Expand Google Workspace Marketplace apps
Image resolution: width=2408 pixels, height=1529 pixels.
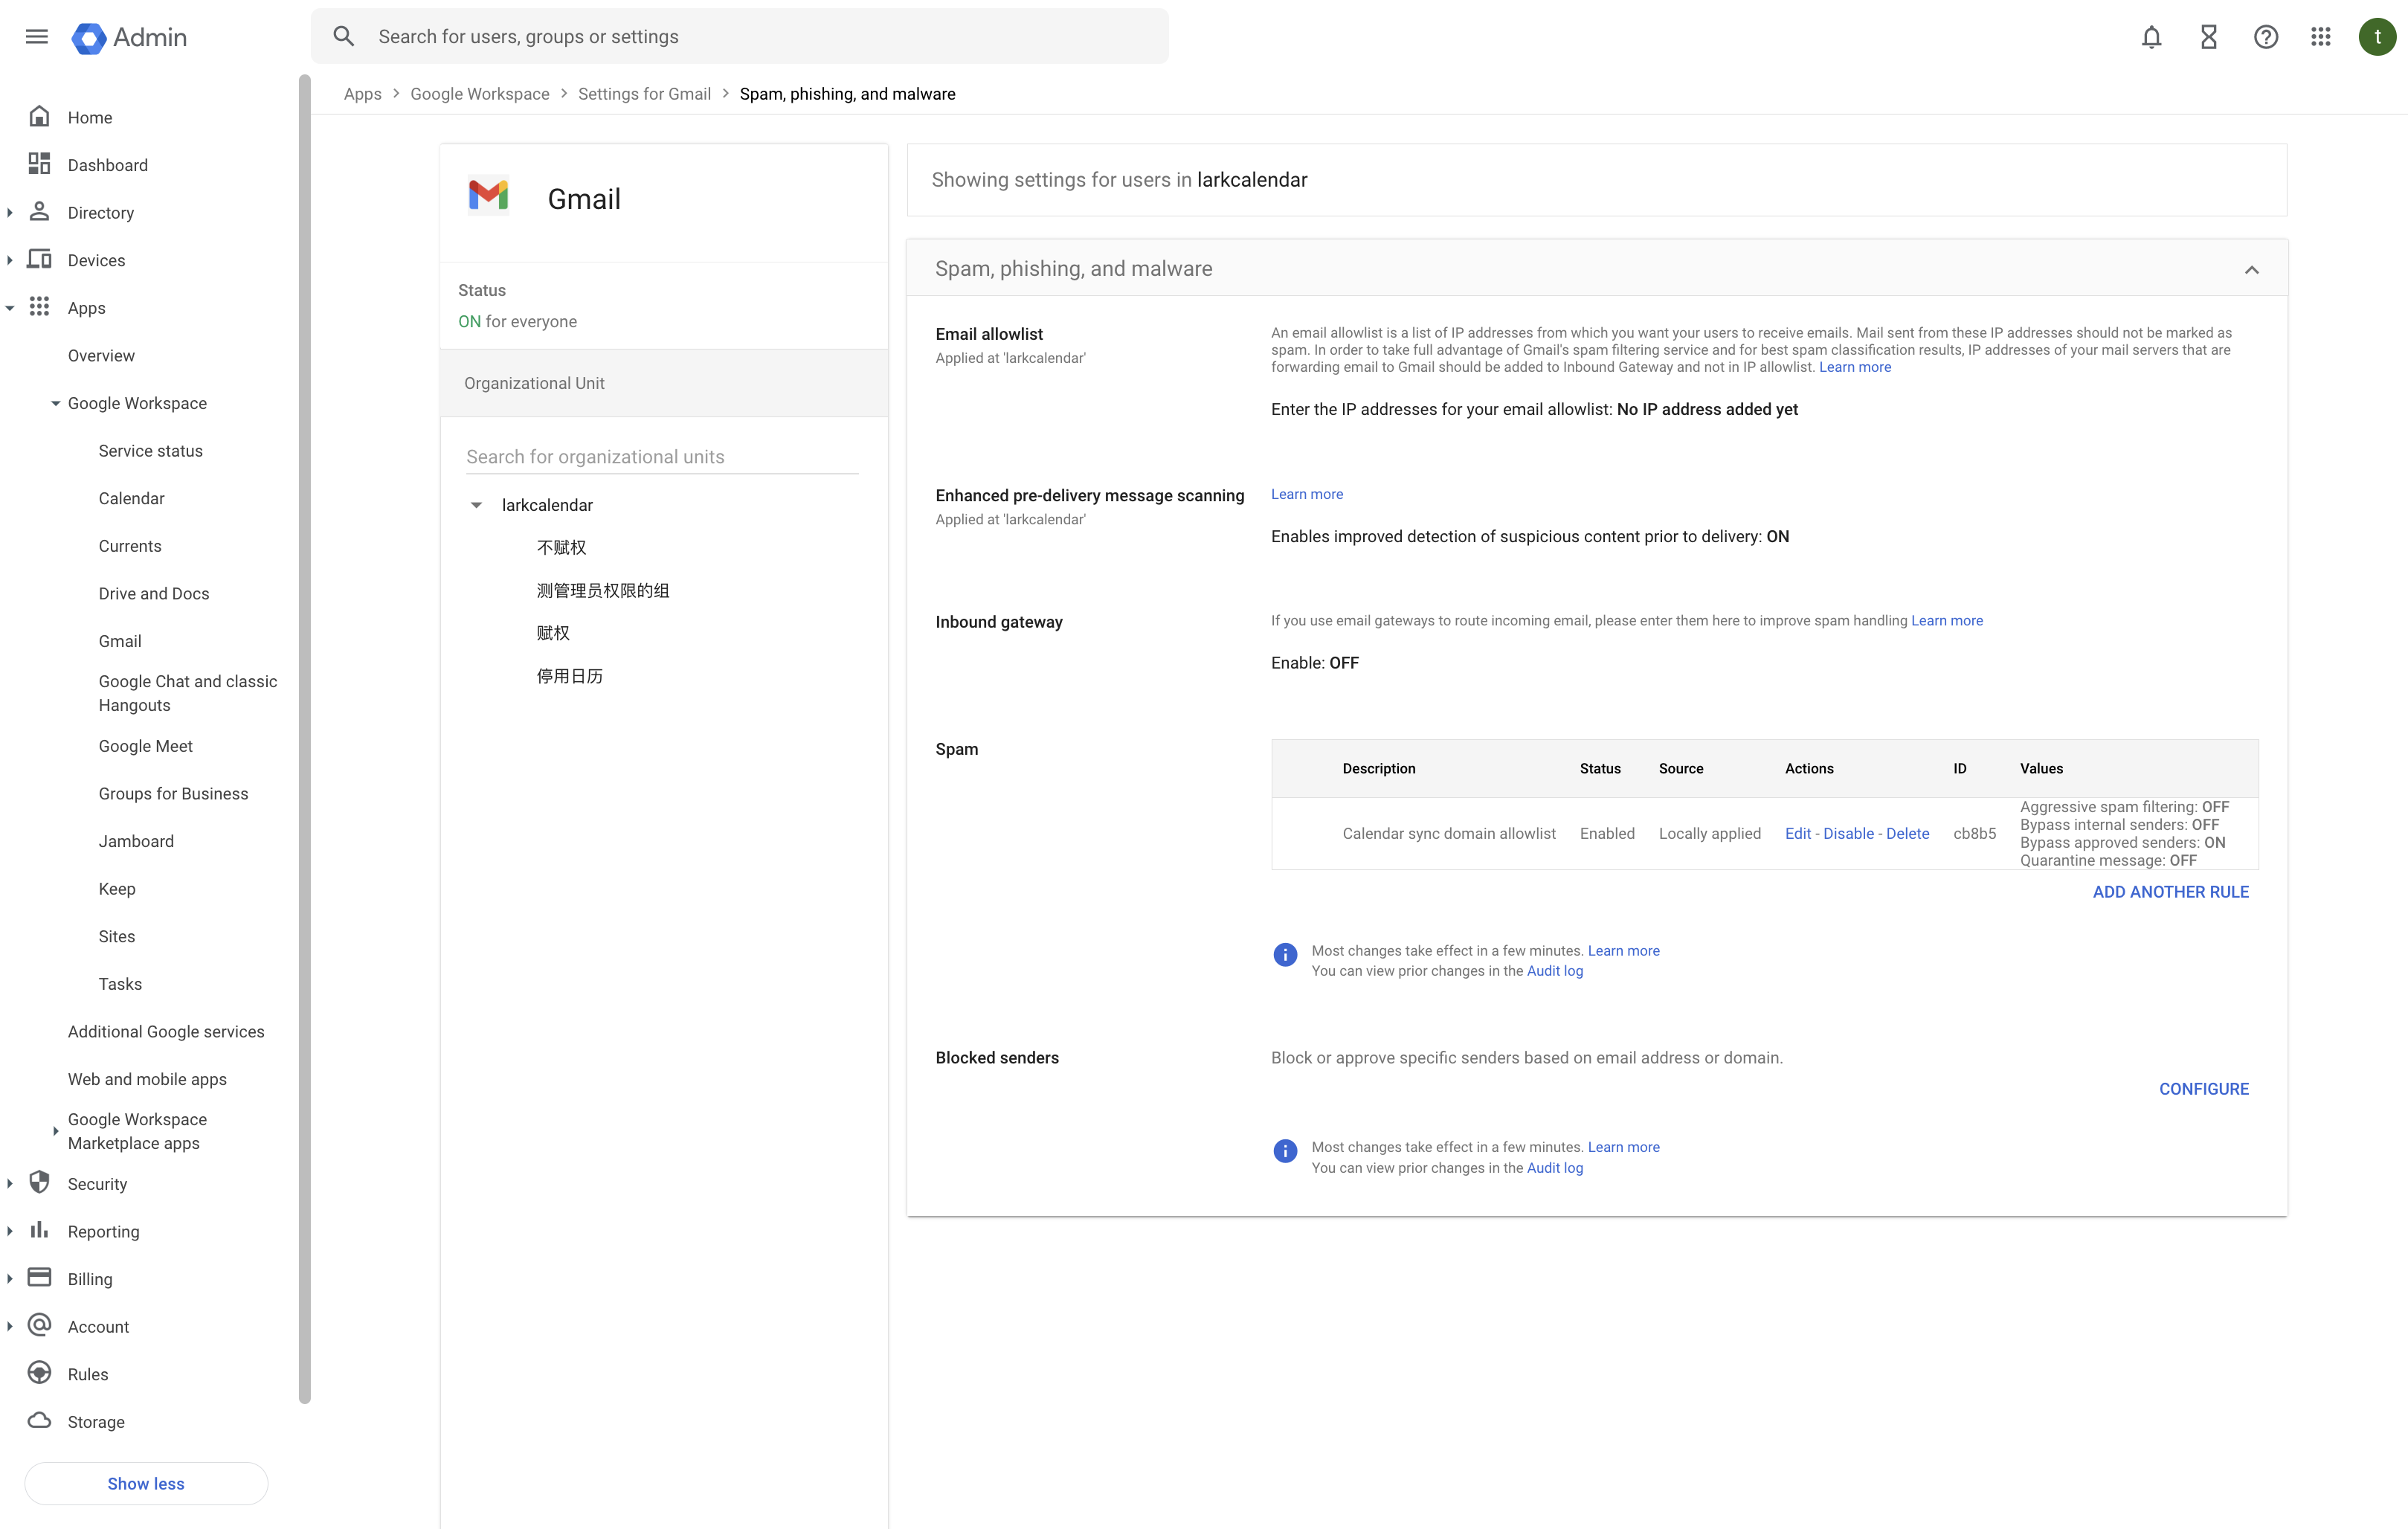coord(56,1131)
